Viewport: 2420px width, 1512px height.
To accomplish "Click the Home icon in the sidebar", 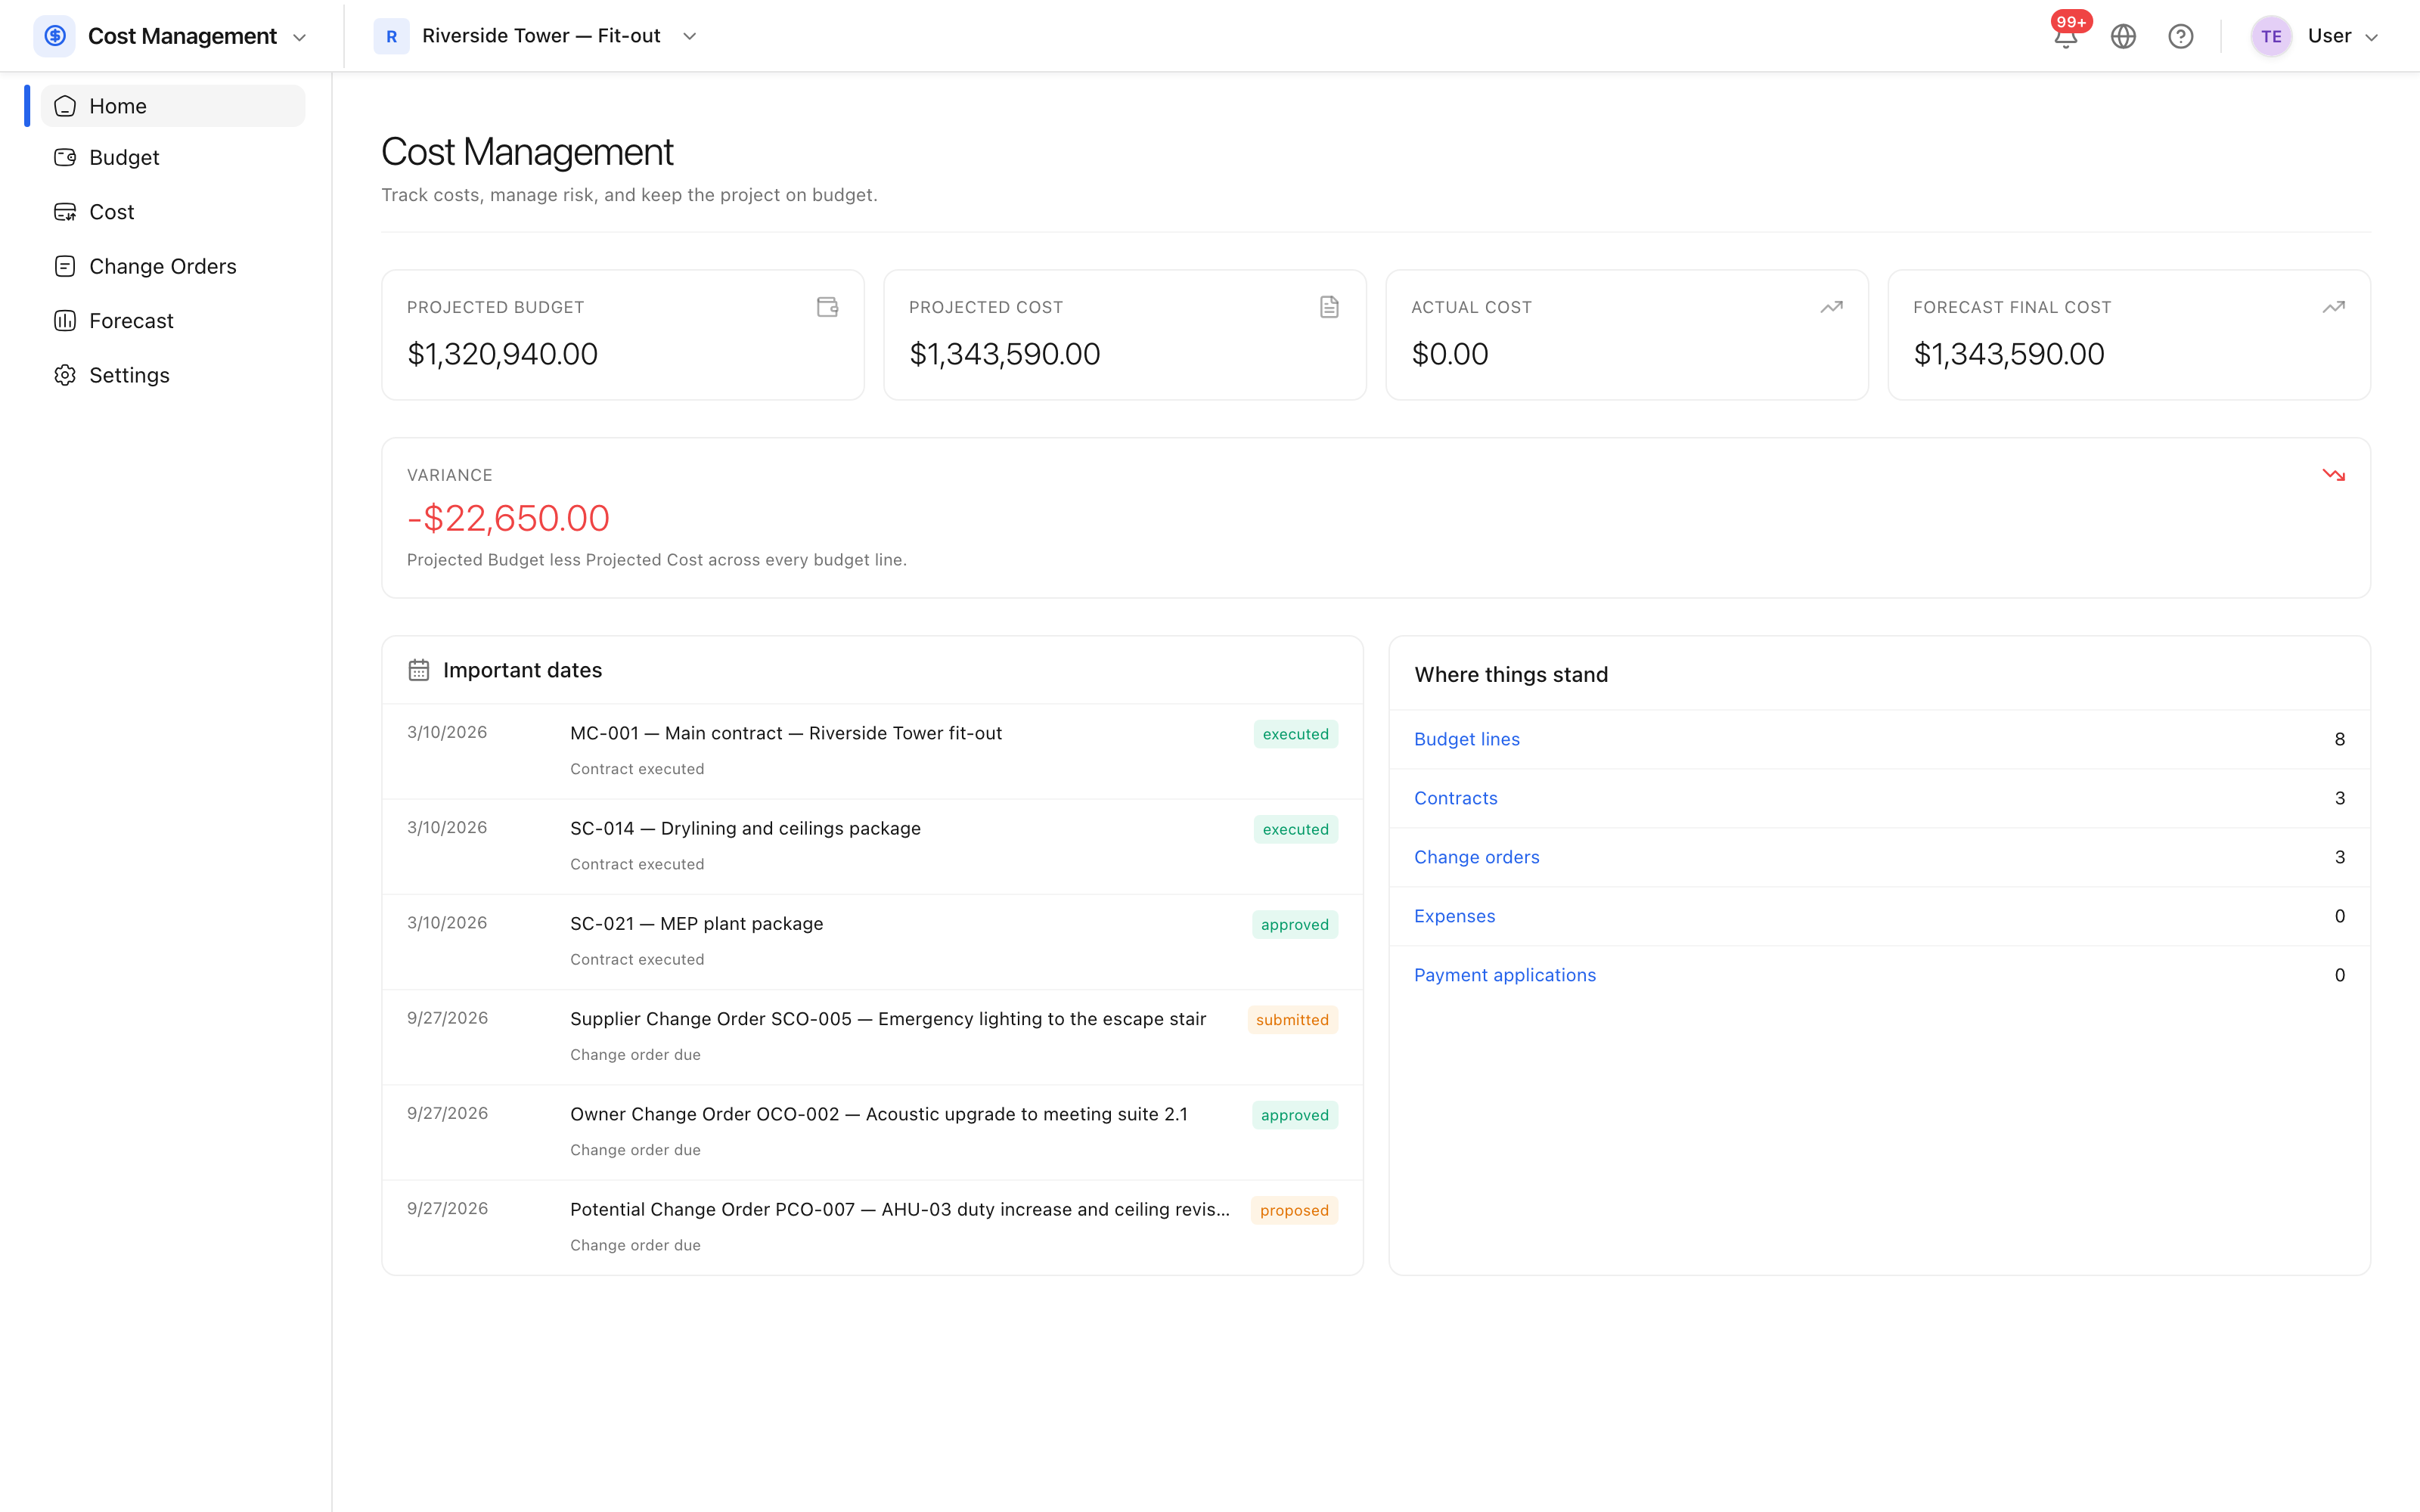I will click(65, 106).
